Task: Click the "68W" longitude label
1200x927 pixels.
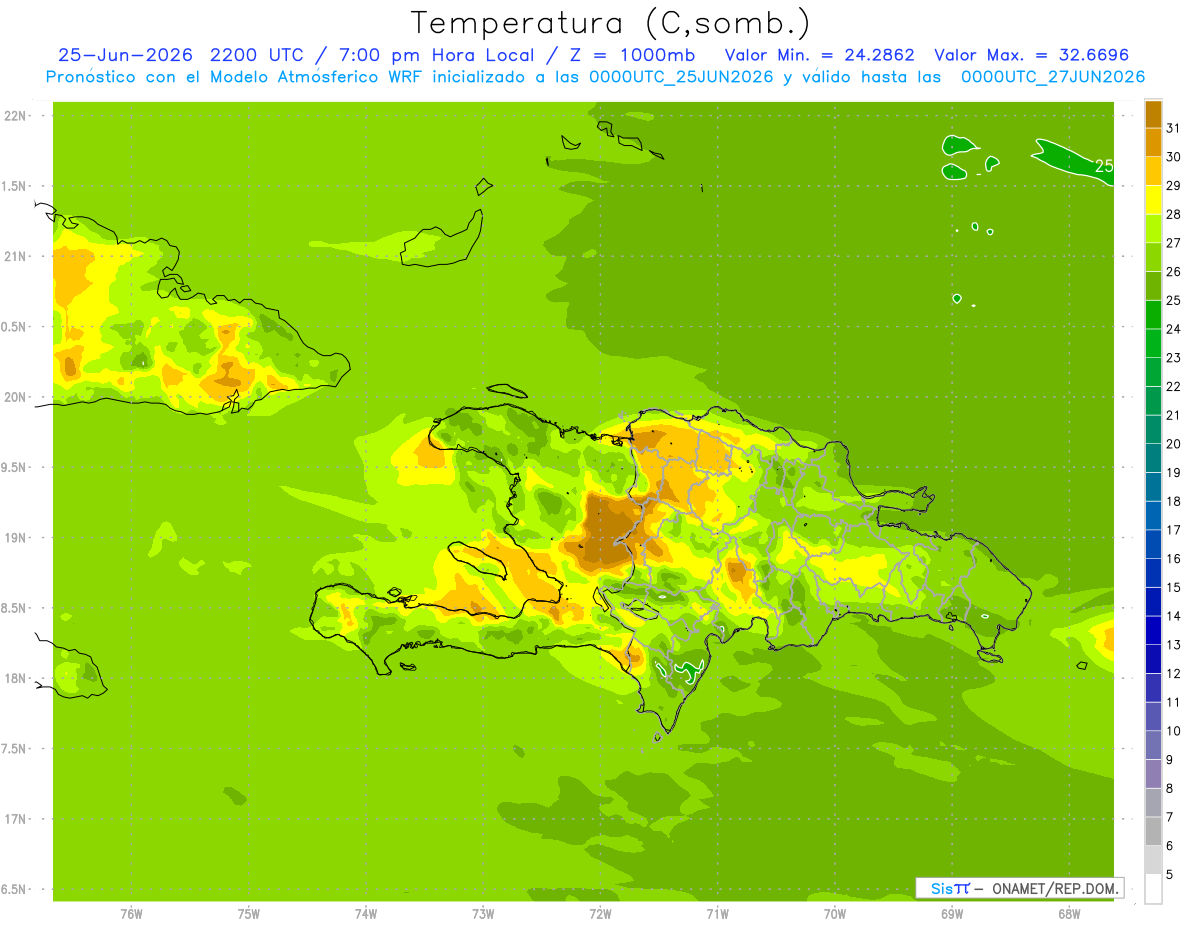Action: click(1069, 914)
